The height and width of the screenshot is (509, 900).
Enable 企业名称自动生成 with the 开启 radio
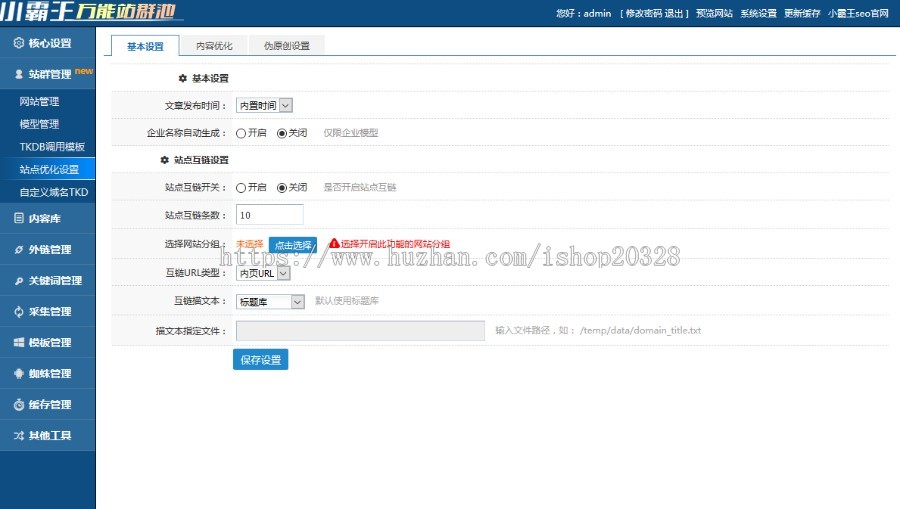click(241, 133)
